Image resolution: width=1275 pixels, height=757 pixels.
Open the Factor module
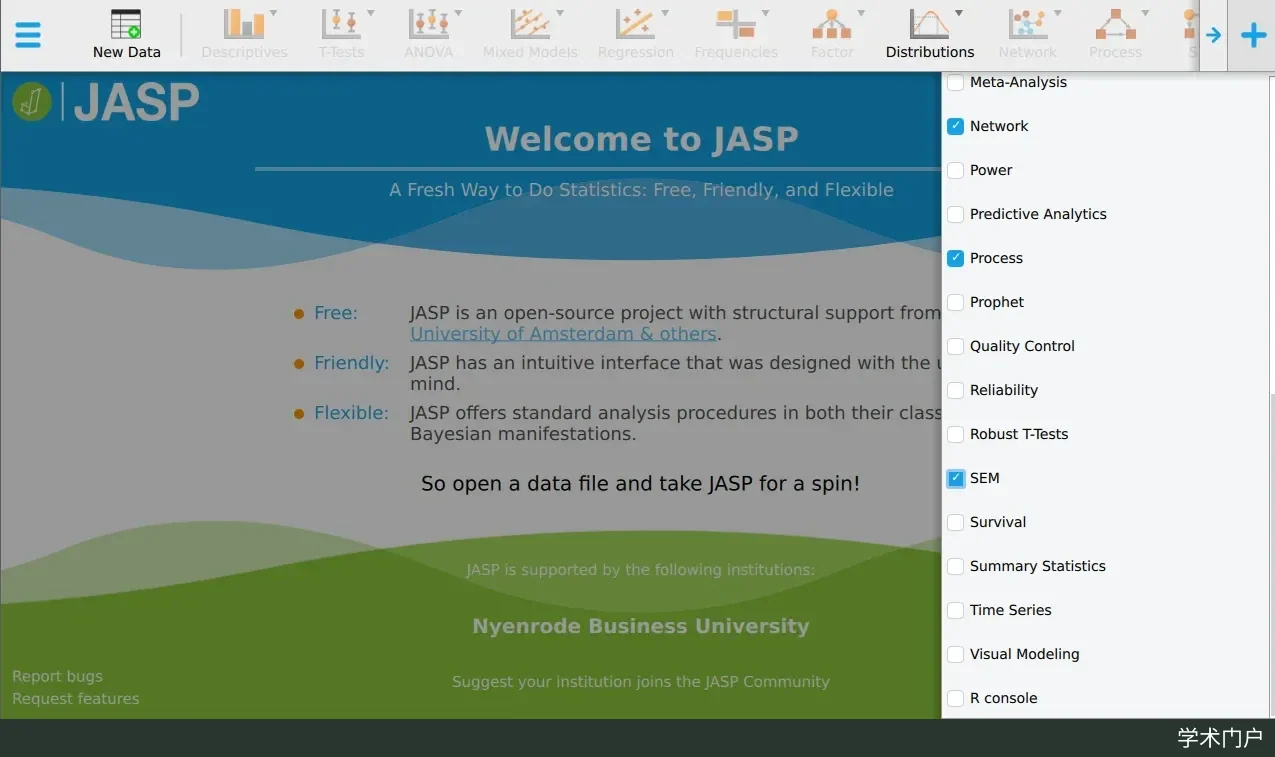click(832, 35)
